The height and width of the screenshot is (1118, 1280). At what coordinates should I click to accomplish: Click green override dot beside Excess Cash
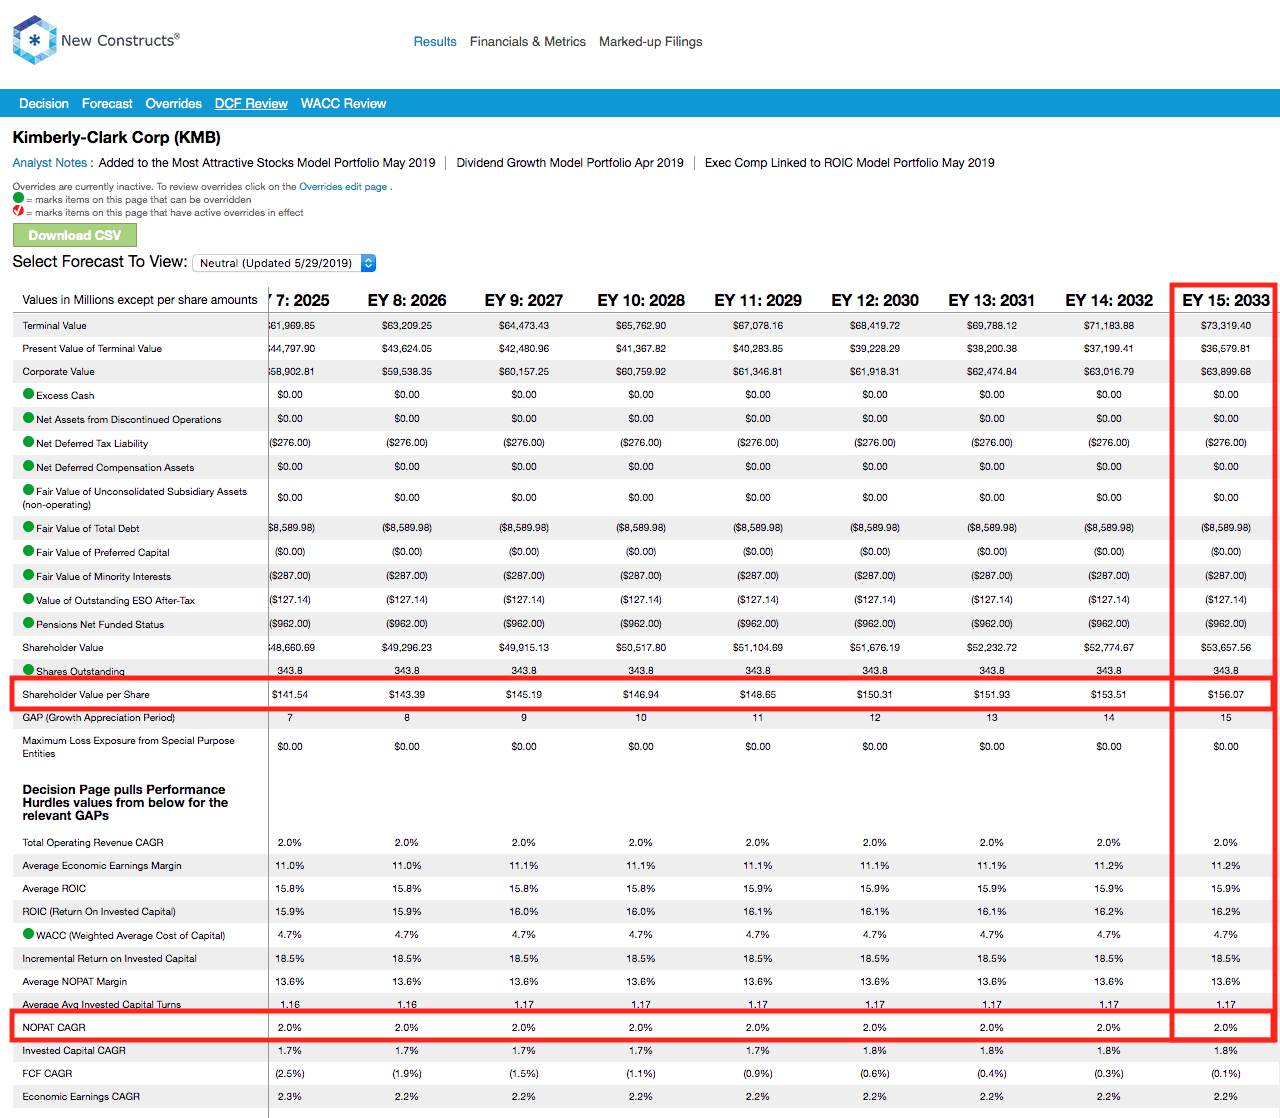pos(29,394)
